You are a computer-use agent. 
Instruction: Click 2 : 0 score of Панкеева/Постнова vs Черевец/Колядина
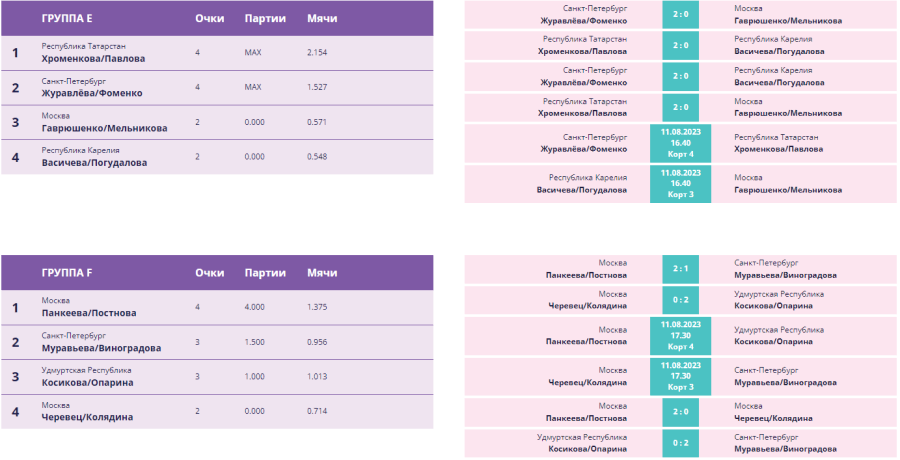pos(680,411)
